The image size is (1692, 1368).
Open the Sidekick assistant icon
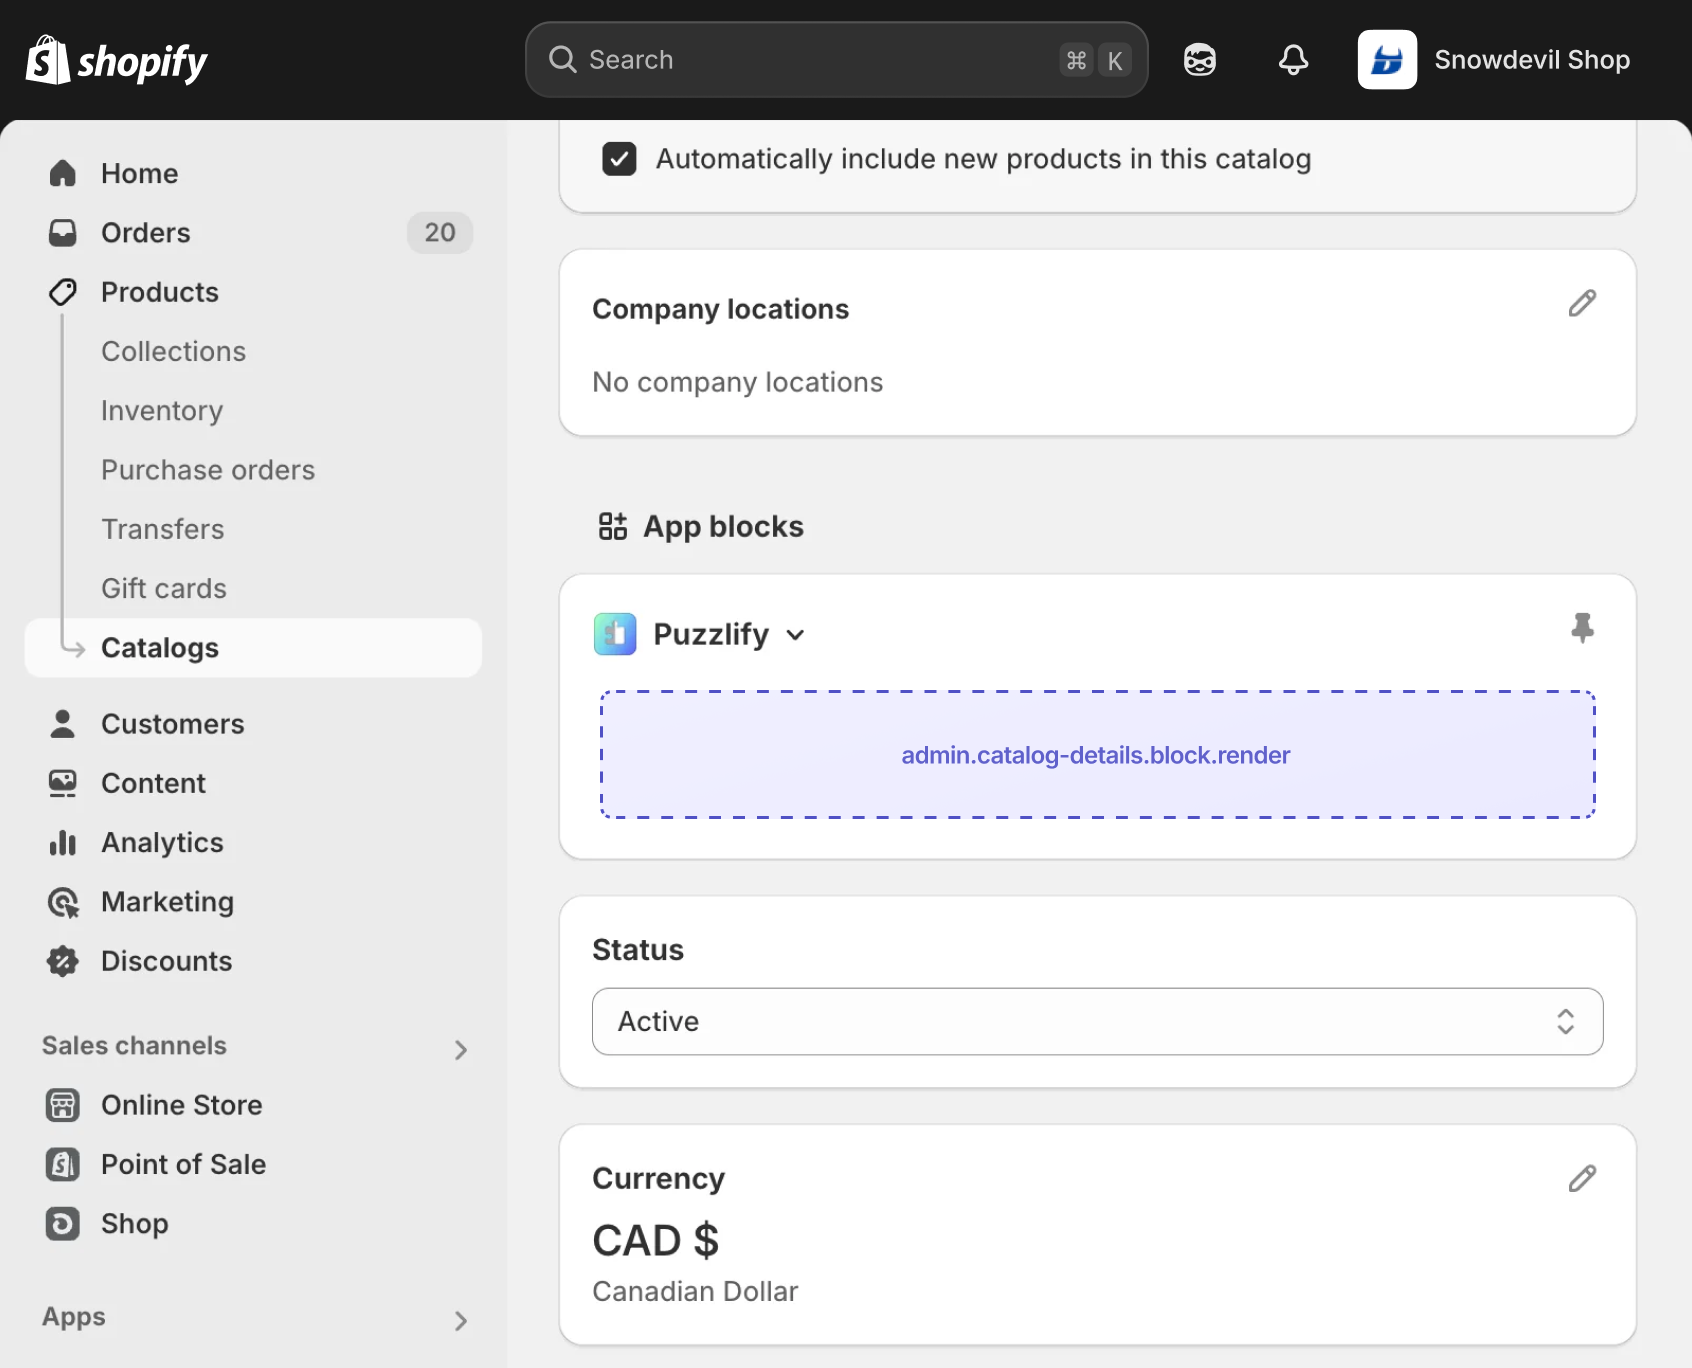tap(1200, 60)
